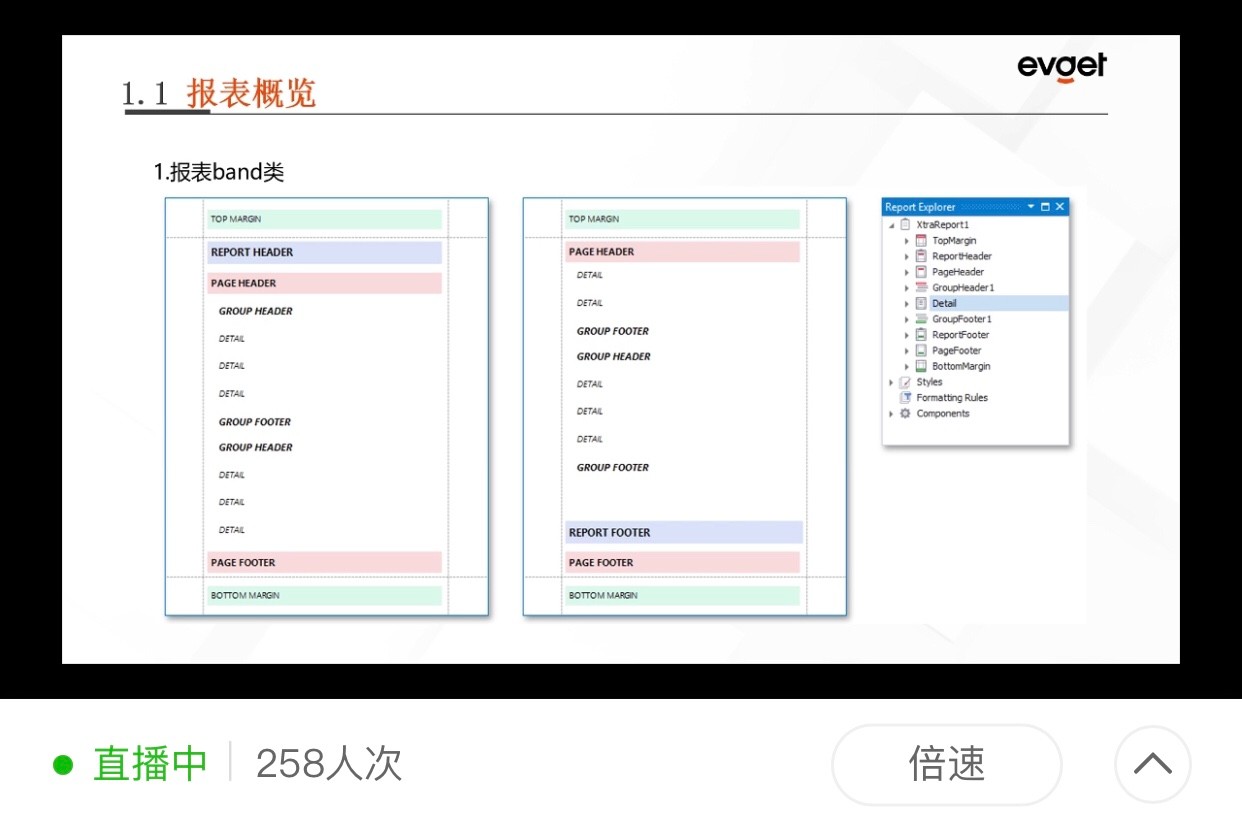Click the Styles pencil icon
This screenshot has height=823, width=1242.
point(905,382)
